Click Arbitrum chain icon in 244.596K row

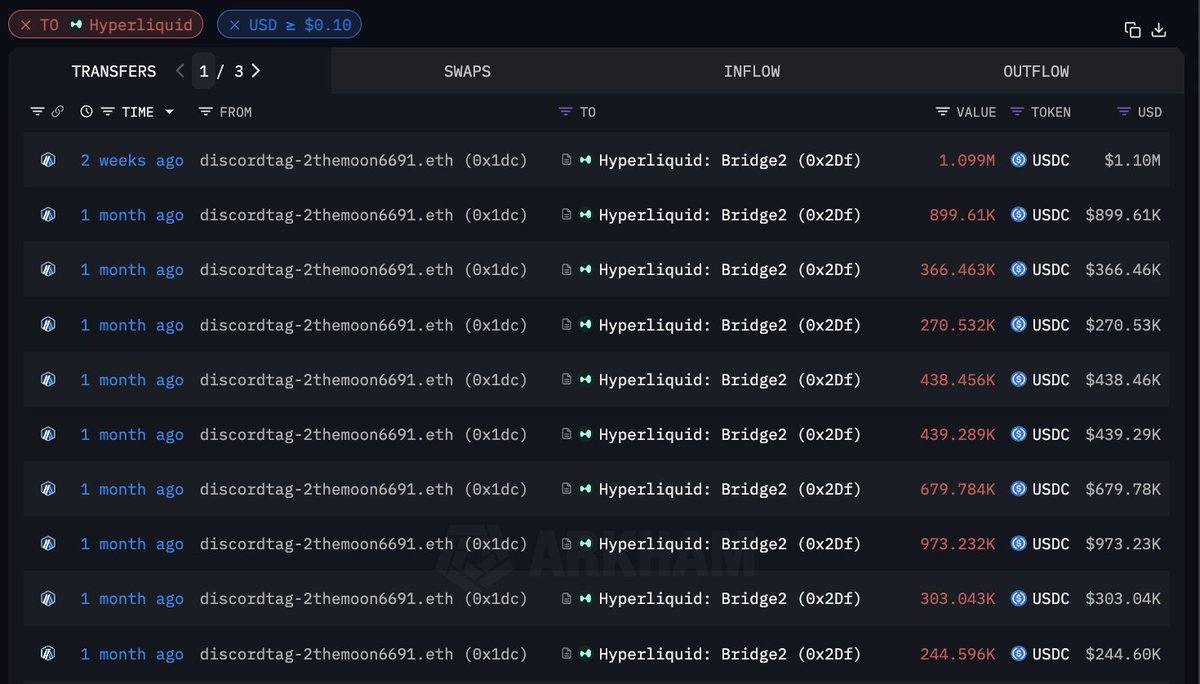click(47, 654)
